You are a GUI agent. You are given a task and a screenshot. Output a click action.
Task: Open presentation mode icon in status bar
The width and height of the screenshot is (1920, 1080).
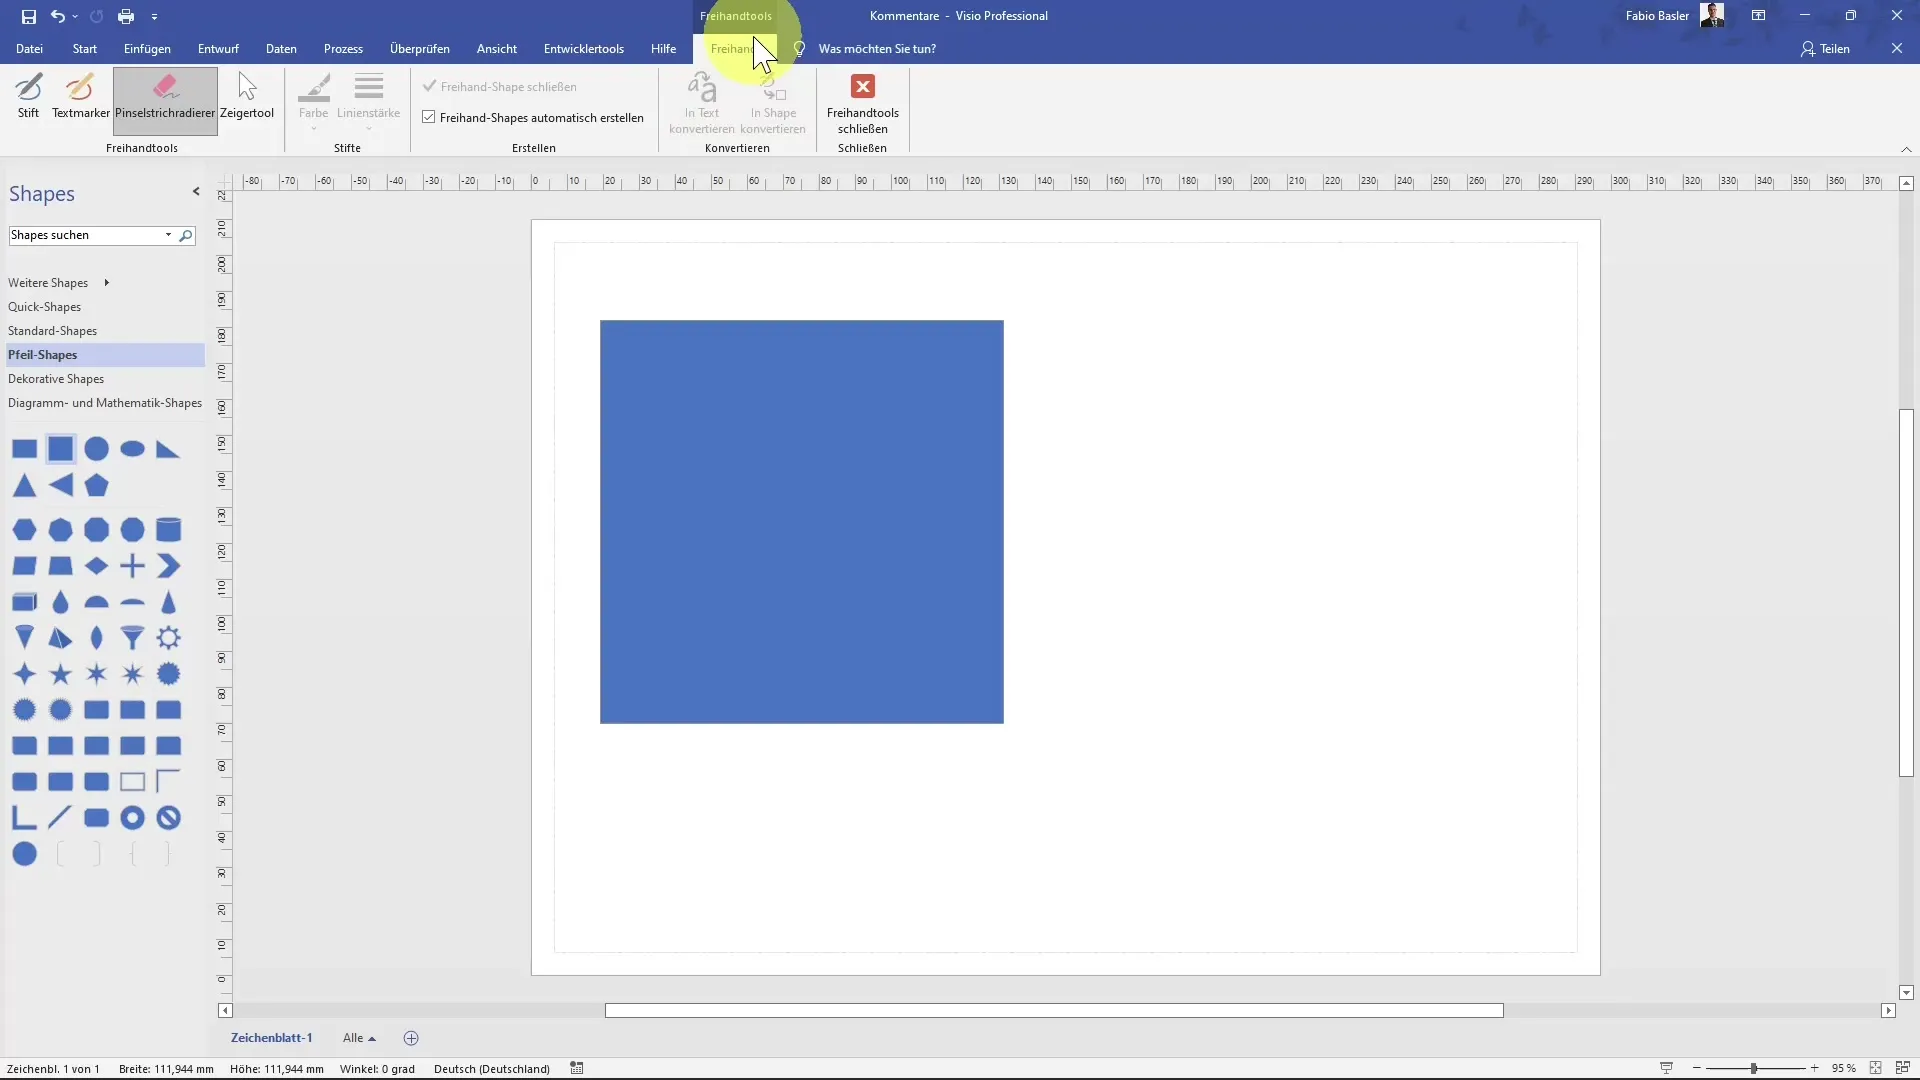click(1666, 1068)
